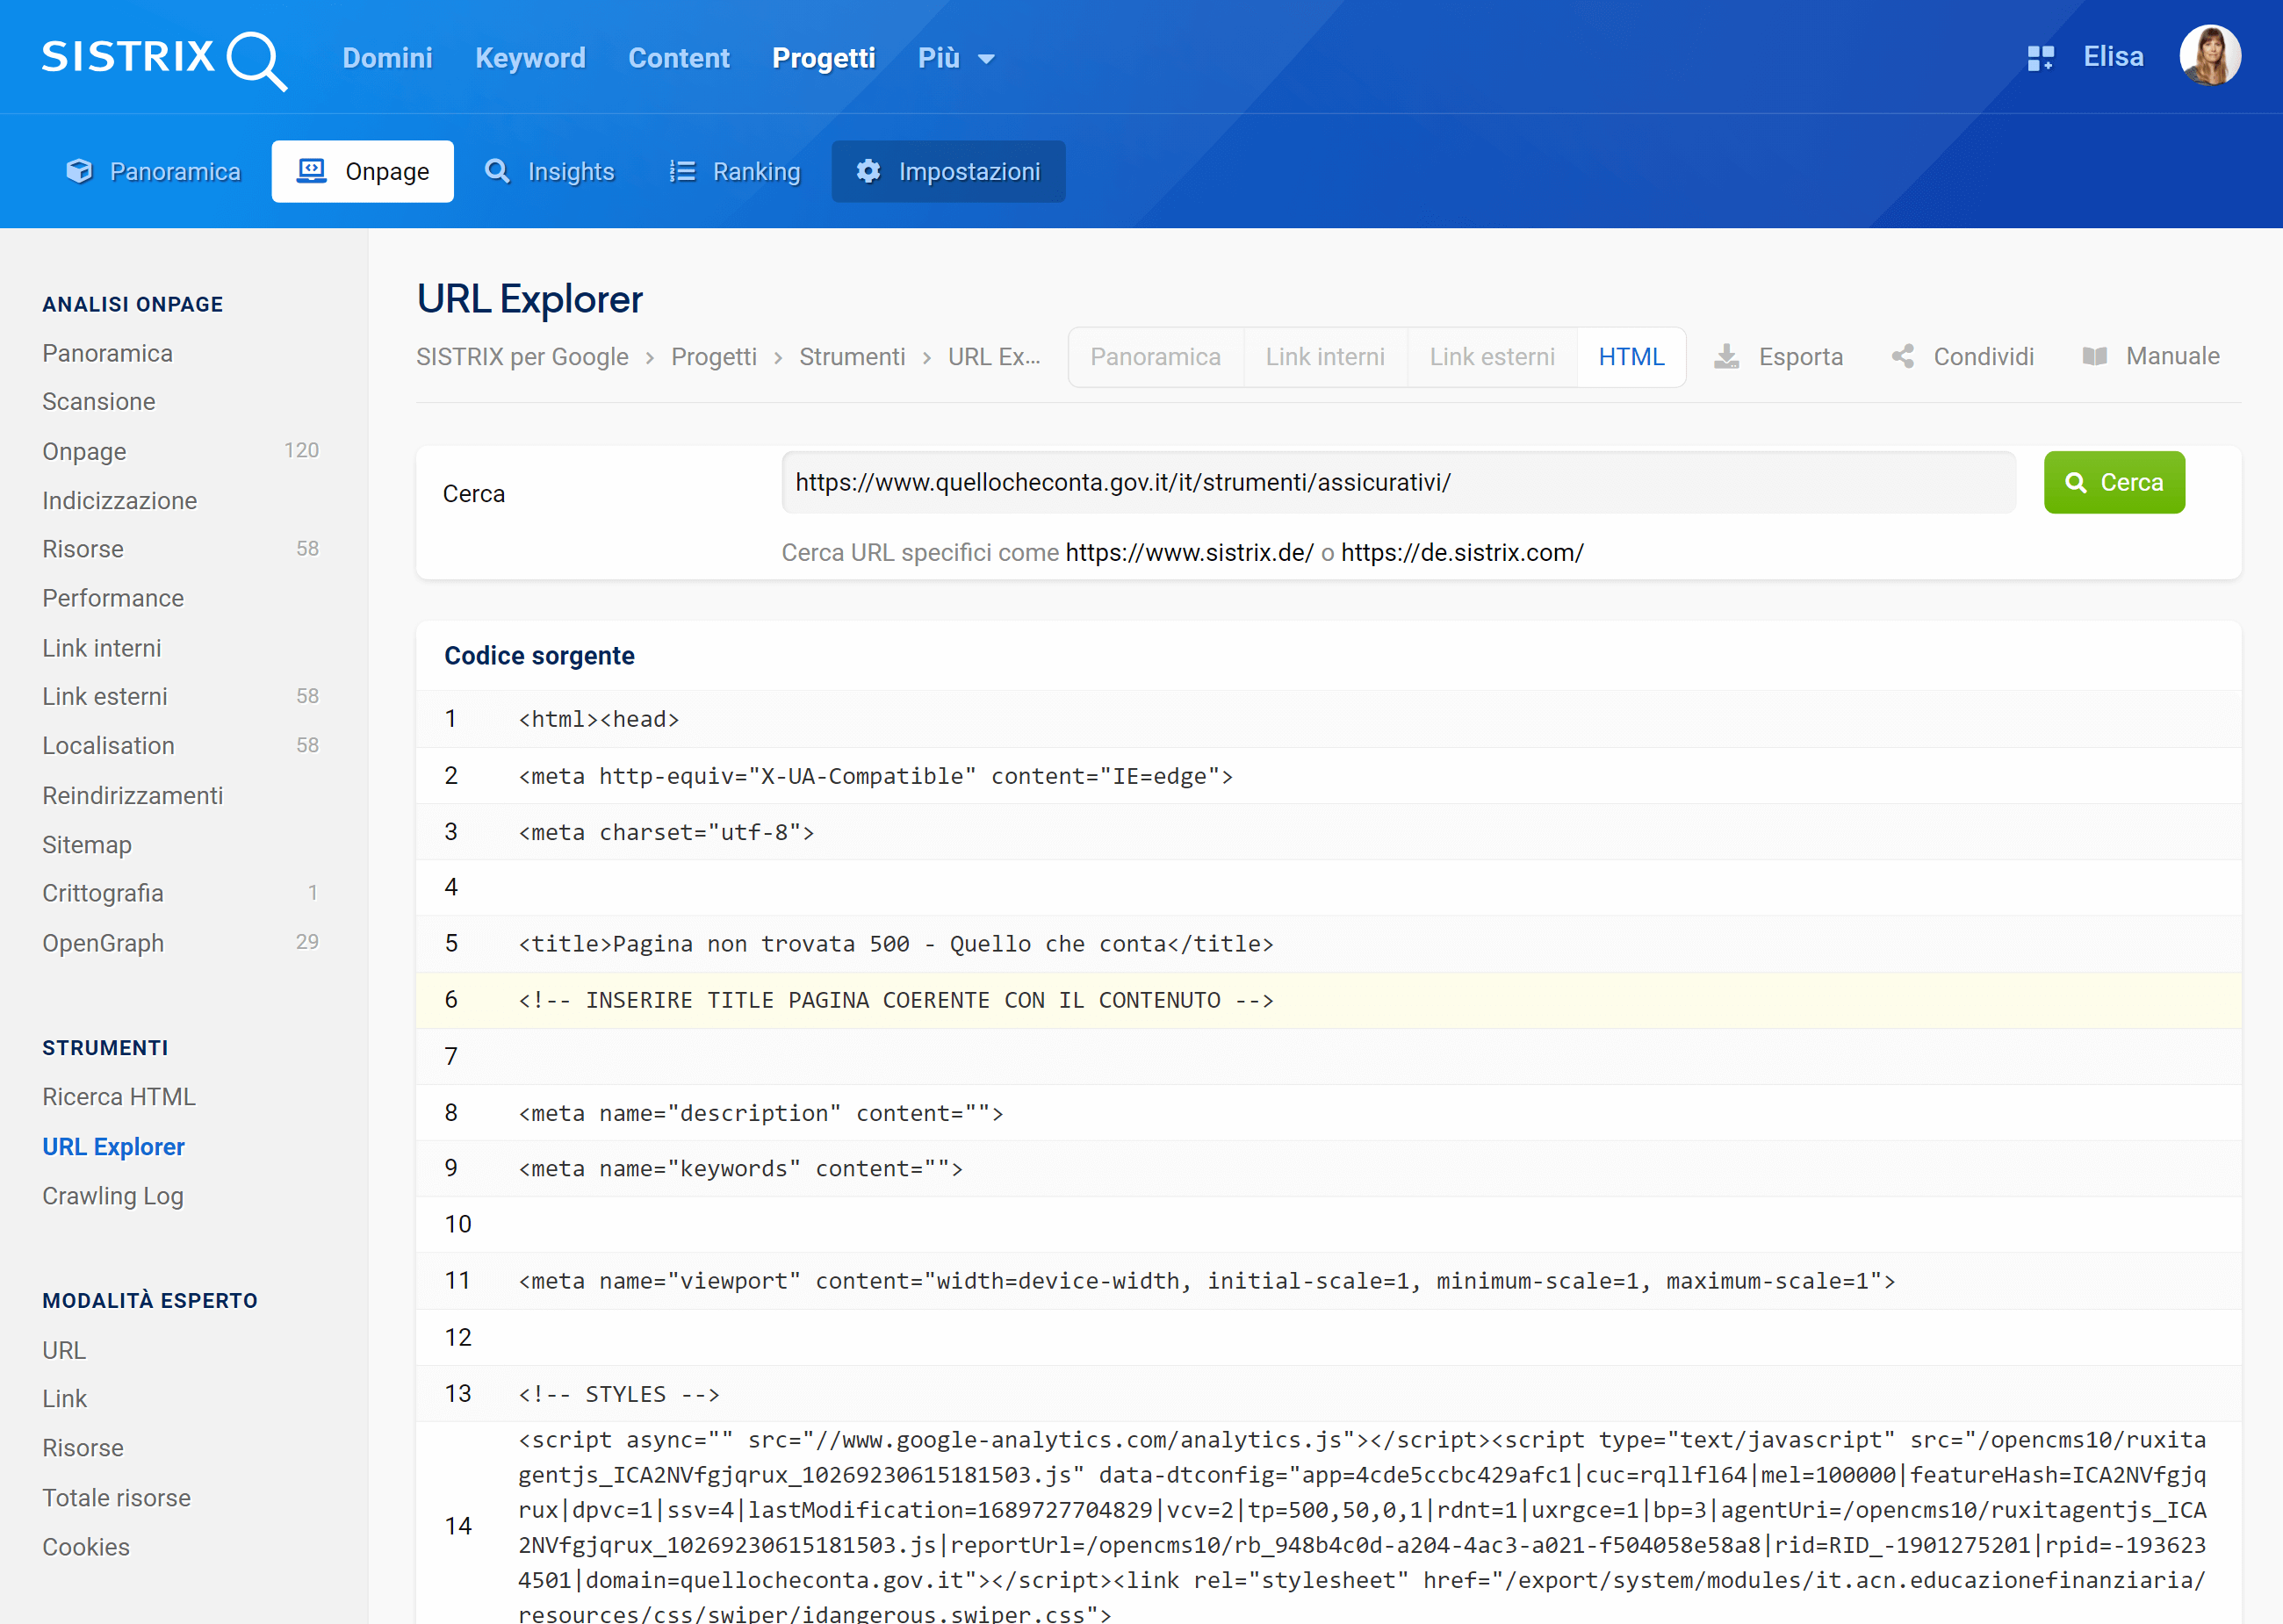Click the https://de.sistrix.com/ example link
2283x1624 pixels.
(x=1462, y=553)
